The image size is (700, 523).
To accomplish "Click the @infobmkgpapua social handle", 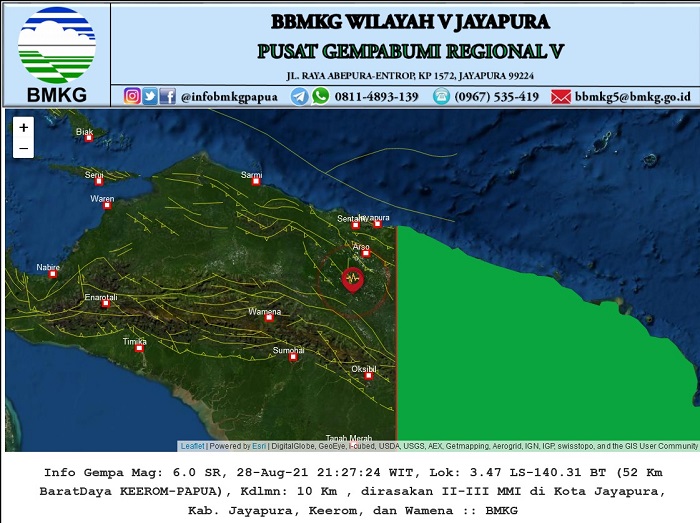I will (229, 97).
